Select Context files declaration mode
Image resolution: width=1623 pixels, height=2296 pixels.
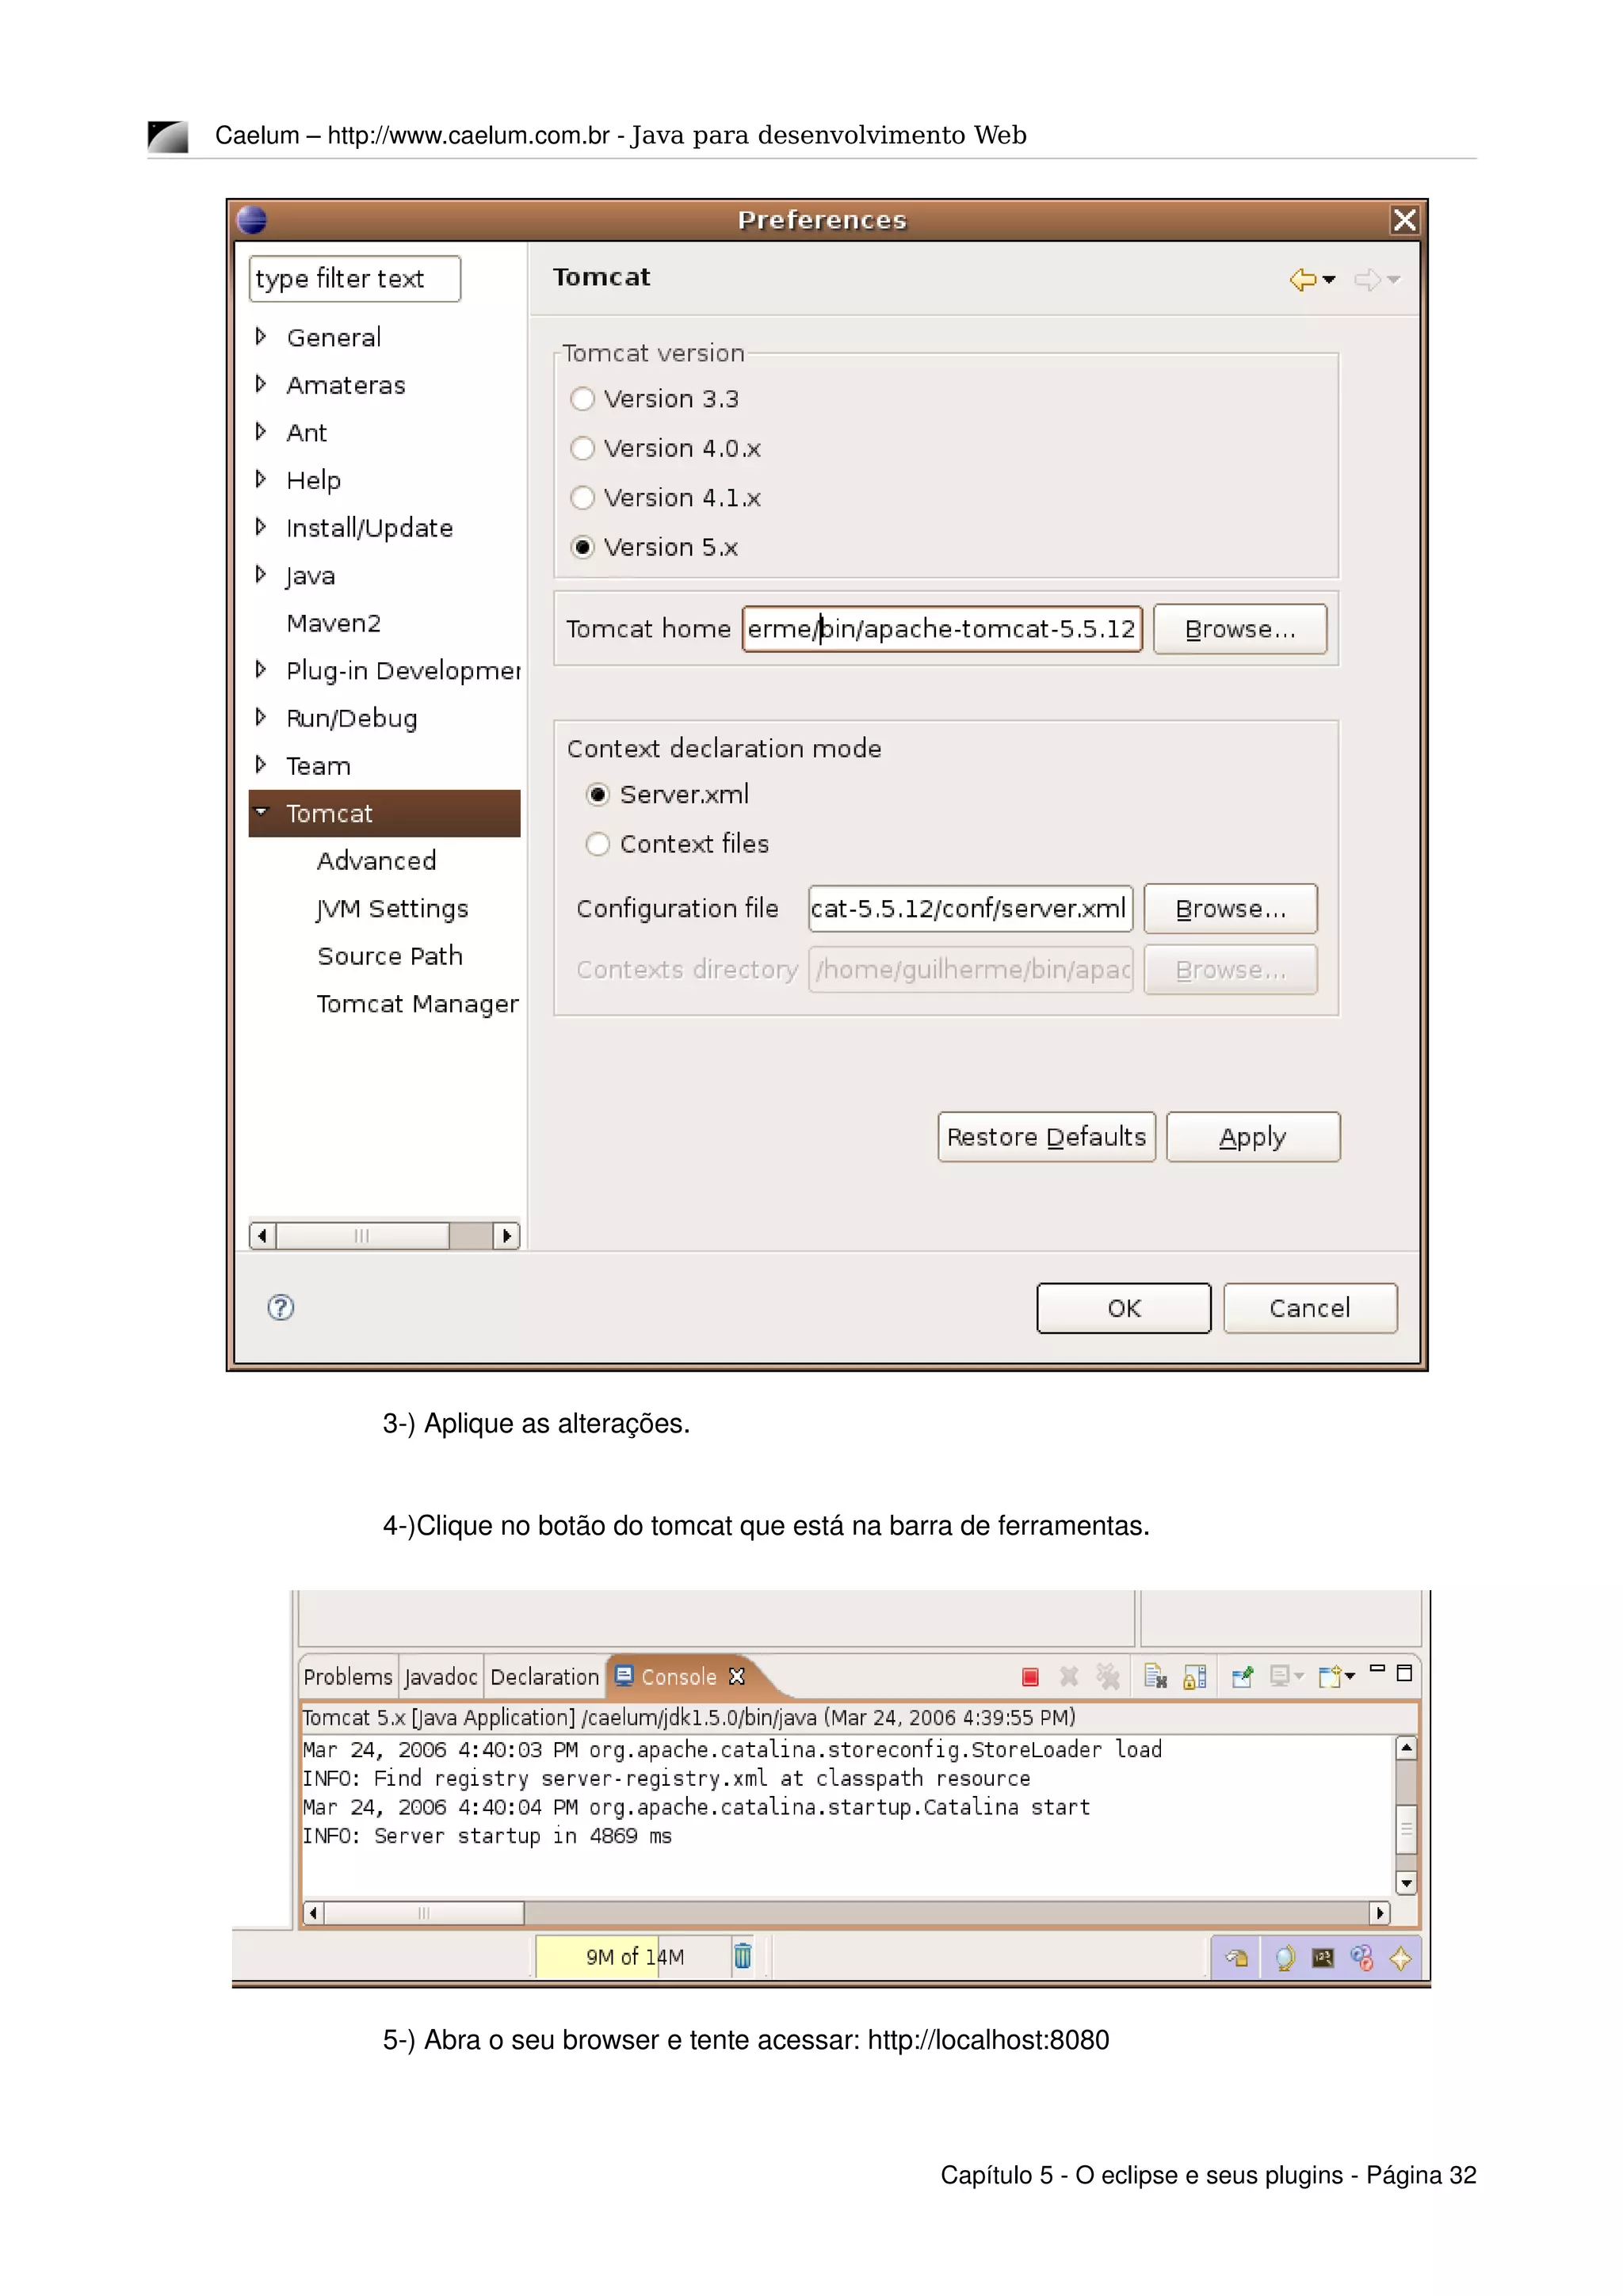(597, 844)
